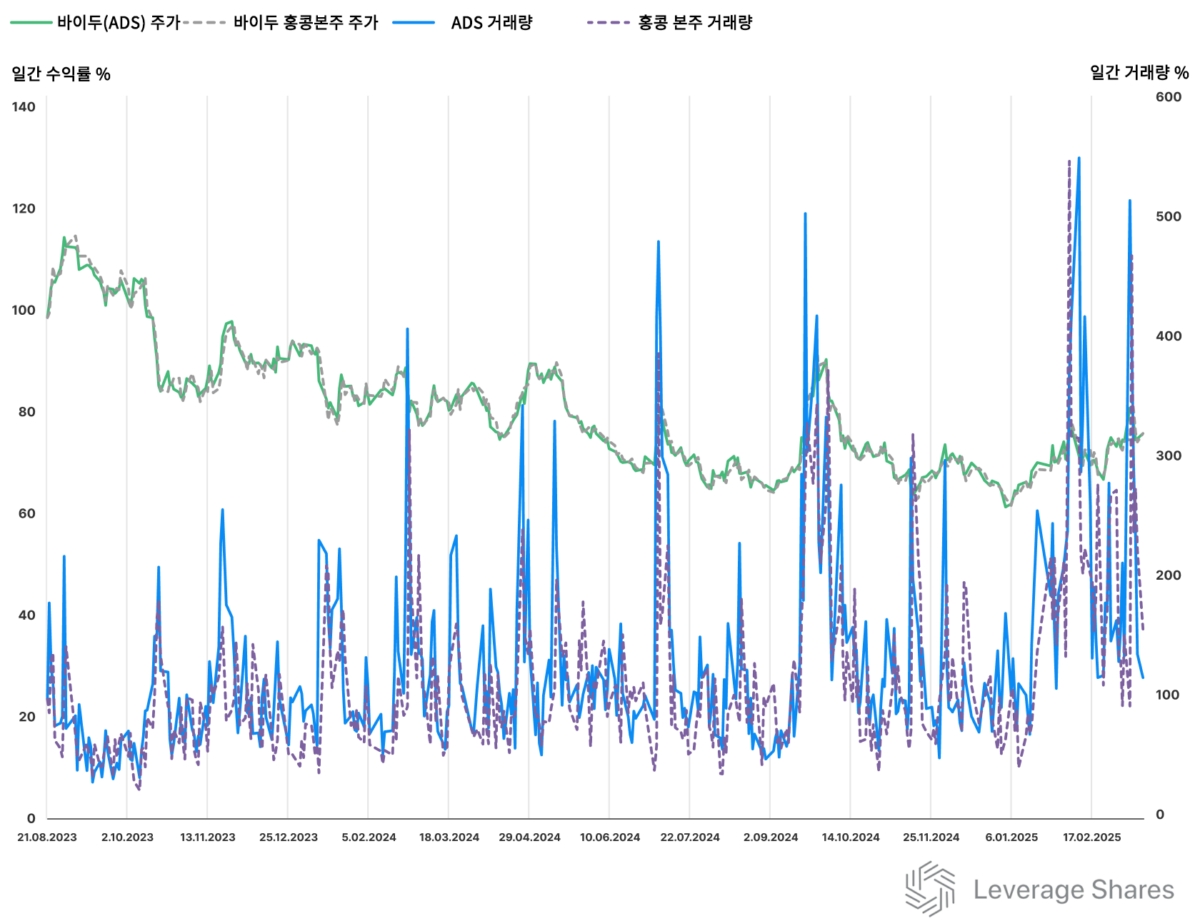Show the 홍콩 본주 거래량 series label
Screen dimensions: 1200x921
(695, 23)
